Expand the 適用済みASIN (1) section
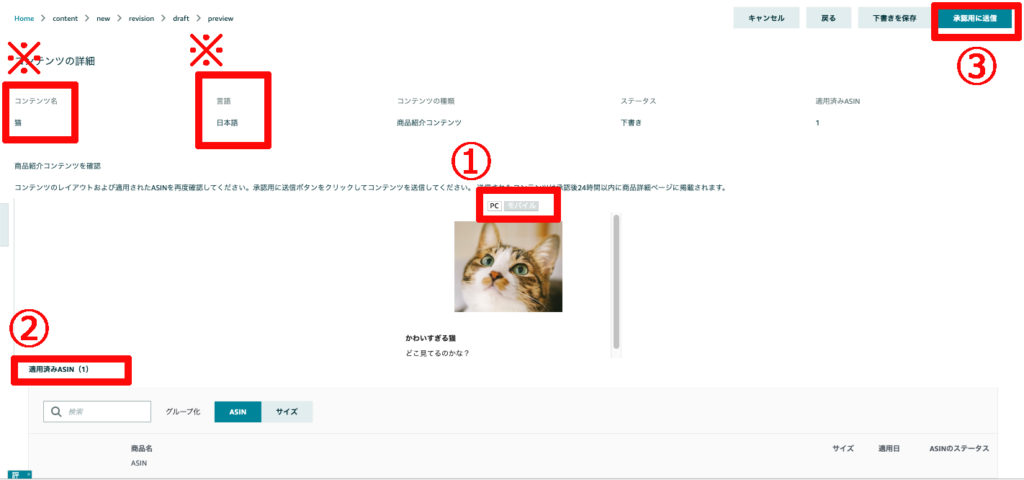Screen dimensions: 1024x480 pyautogui.click(x=59, y=370)
